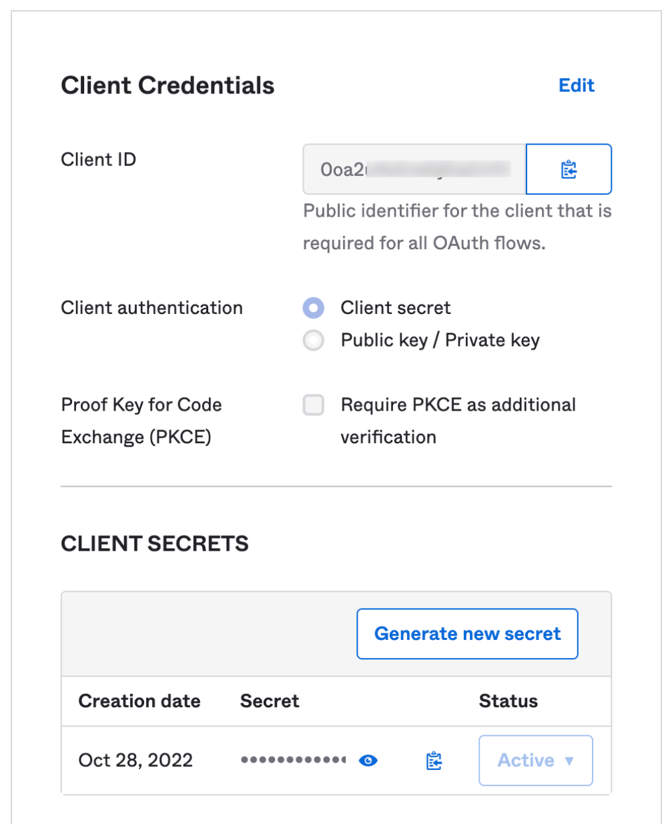
Task: Click the masked secret dots
Action: (x=293, y=761)
